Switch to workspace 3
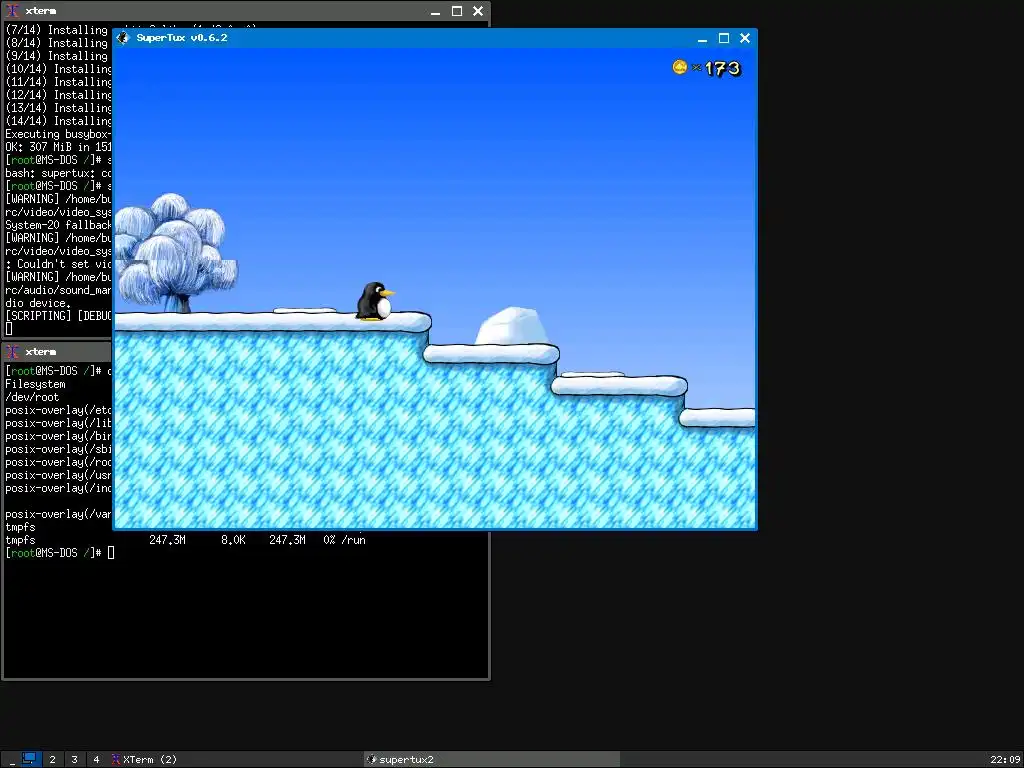This screenshot has height=768, width=1024. [x=74, y=760]
